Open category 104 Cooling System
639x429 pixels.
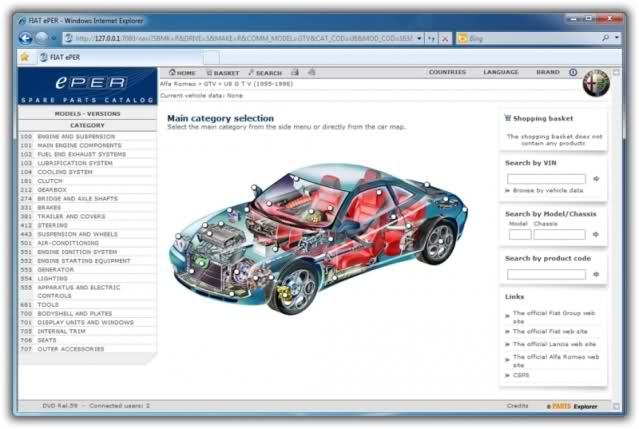87,172
